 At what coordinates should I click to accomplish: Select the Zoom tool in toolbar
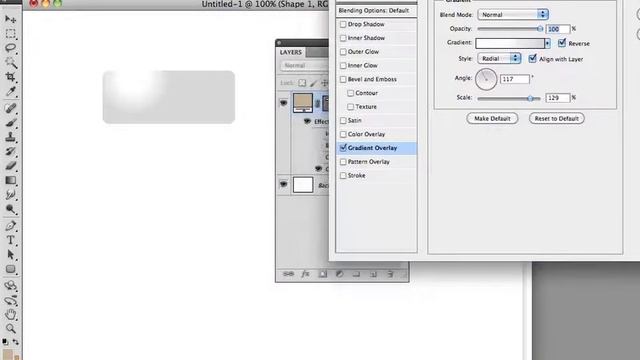[x=11, y=329]
